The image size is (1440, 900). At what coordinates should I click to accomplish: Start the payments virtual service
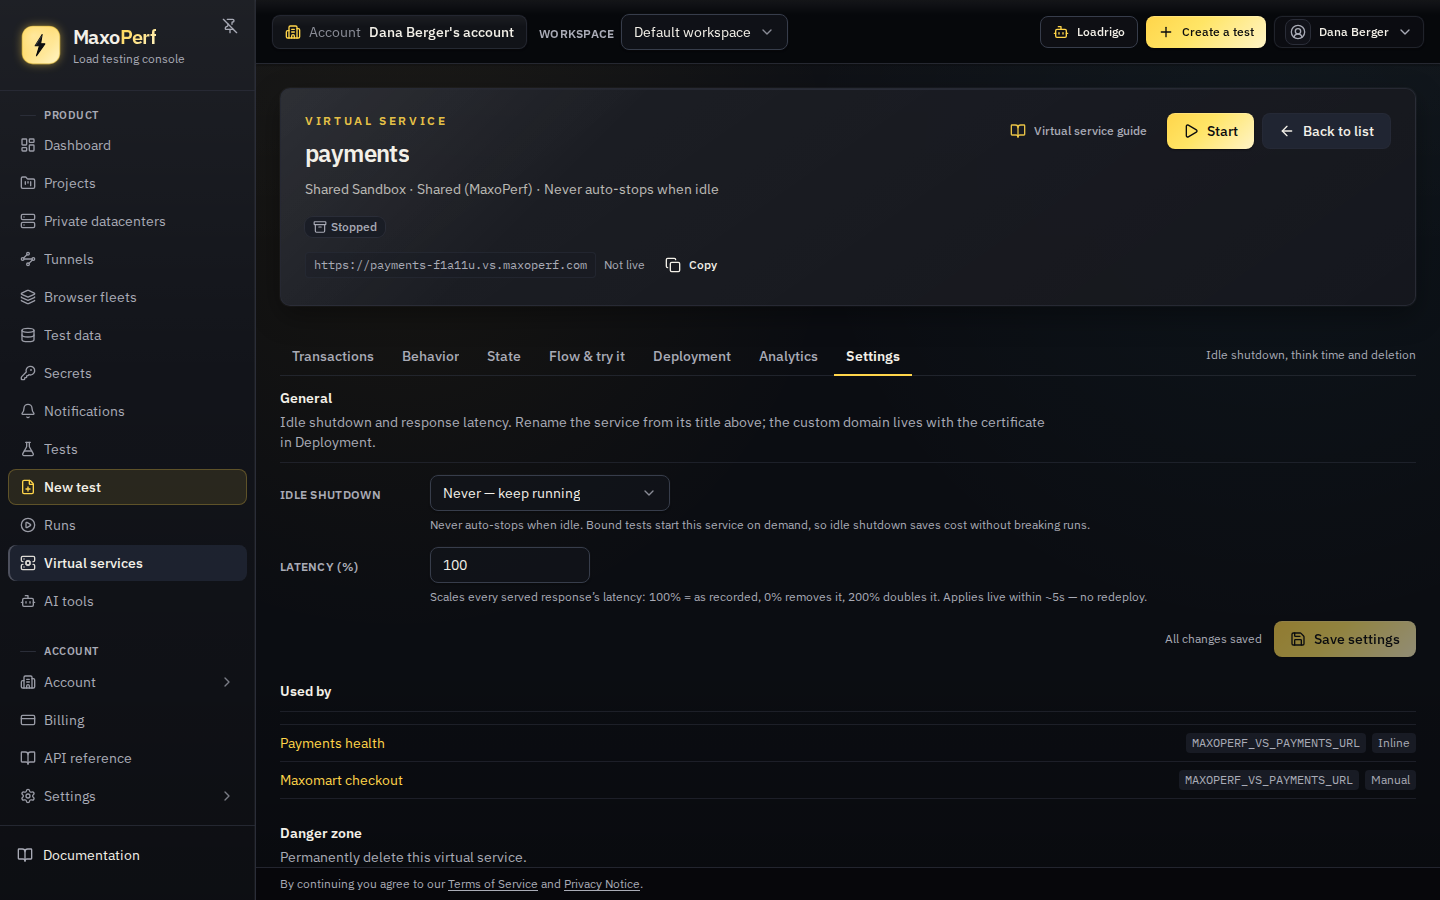pyautogui.click(x=1210, y=131)
